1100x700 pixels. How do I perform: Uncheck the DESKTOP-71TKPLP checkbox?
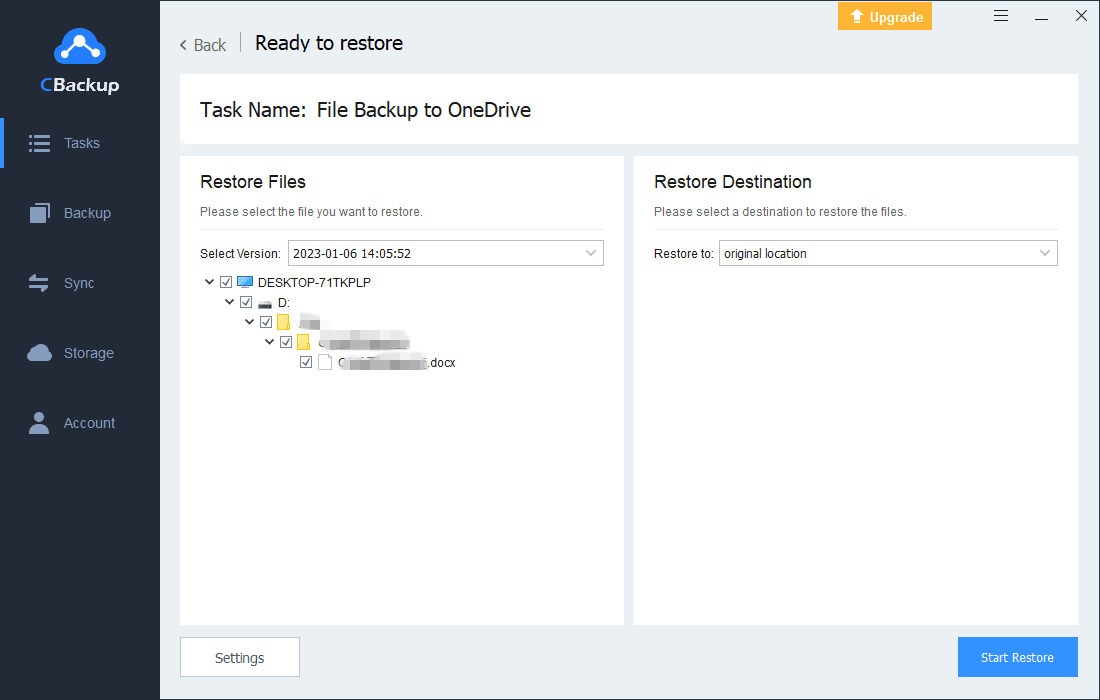pyautogui.click(x=226, y=282)
